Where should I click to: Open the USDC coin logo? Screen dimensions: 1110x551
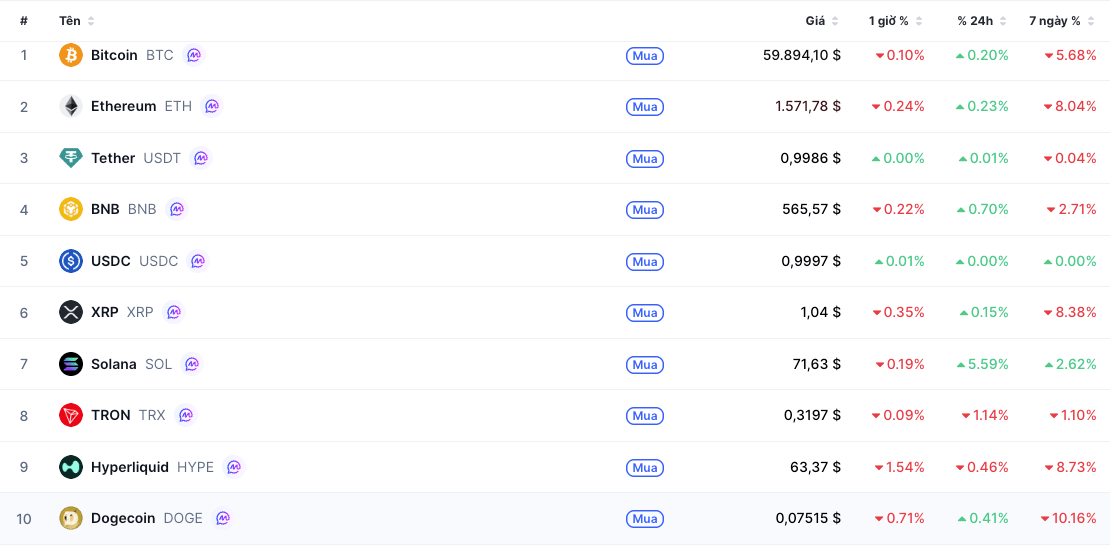pyautogui.click(x=71, y=261)
